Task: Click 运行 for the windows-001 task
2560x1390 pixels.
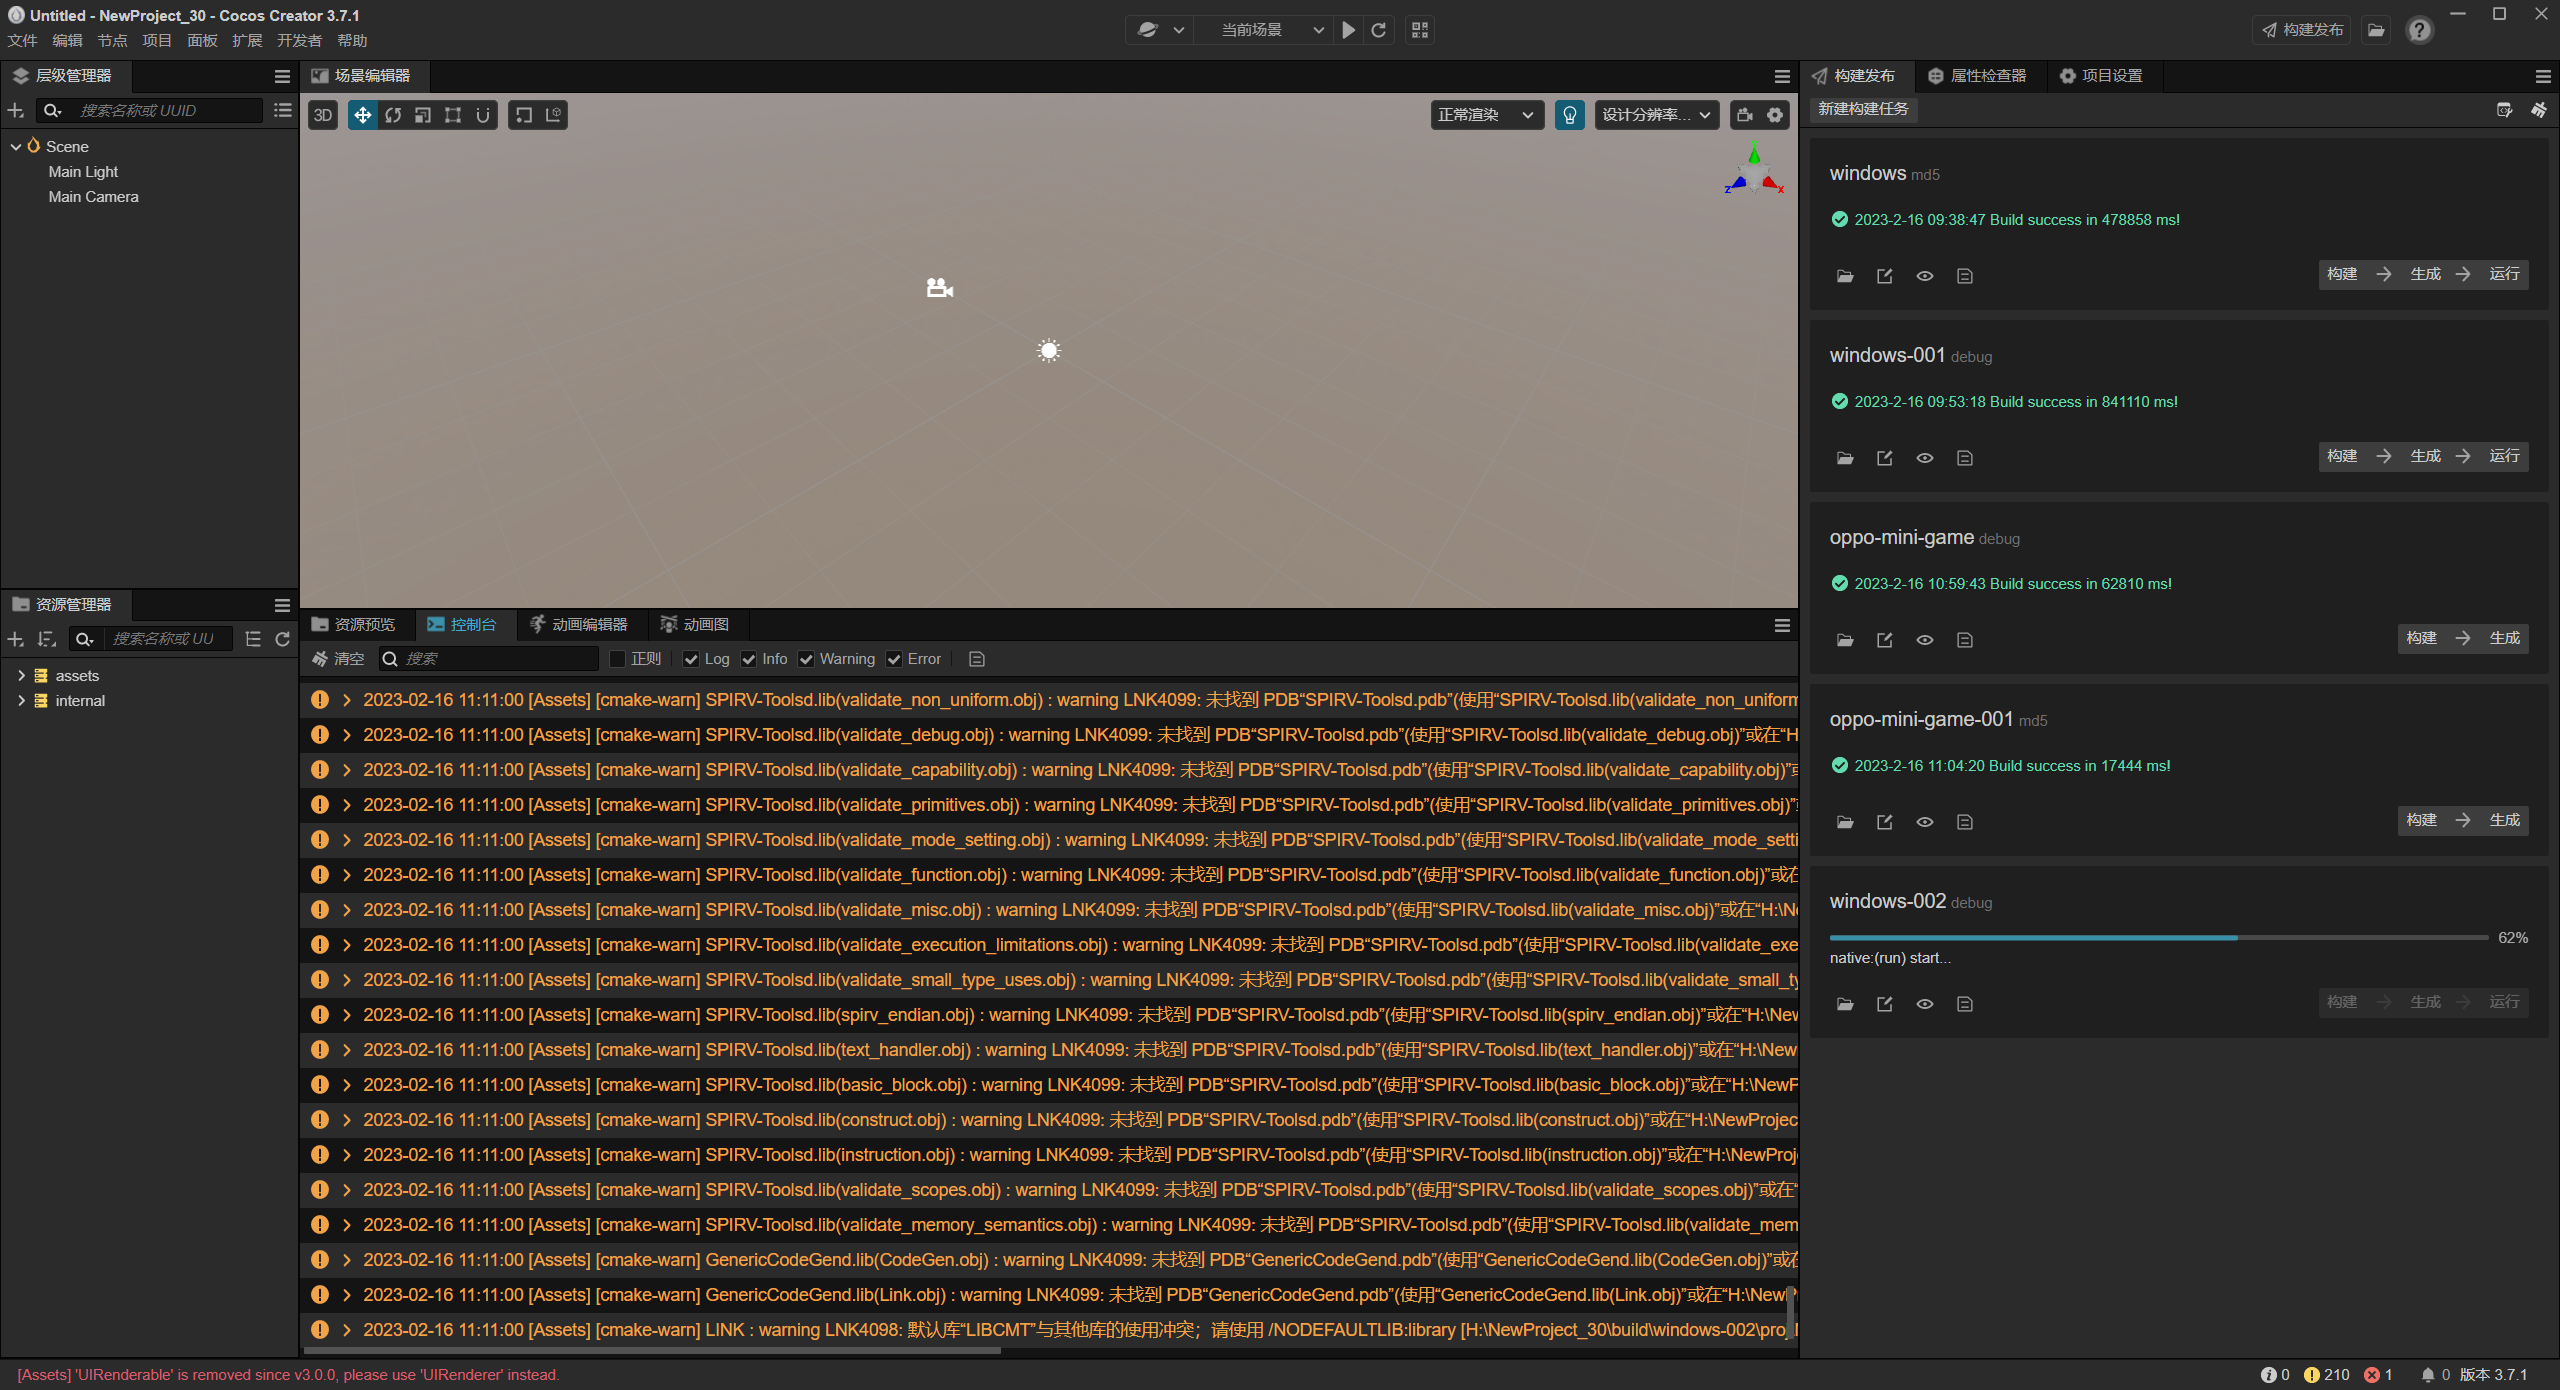Action: coord(2504,456)
